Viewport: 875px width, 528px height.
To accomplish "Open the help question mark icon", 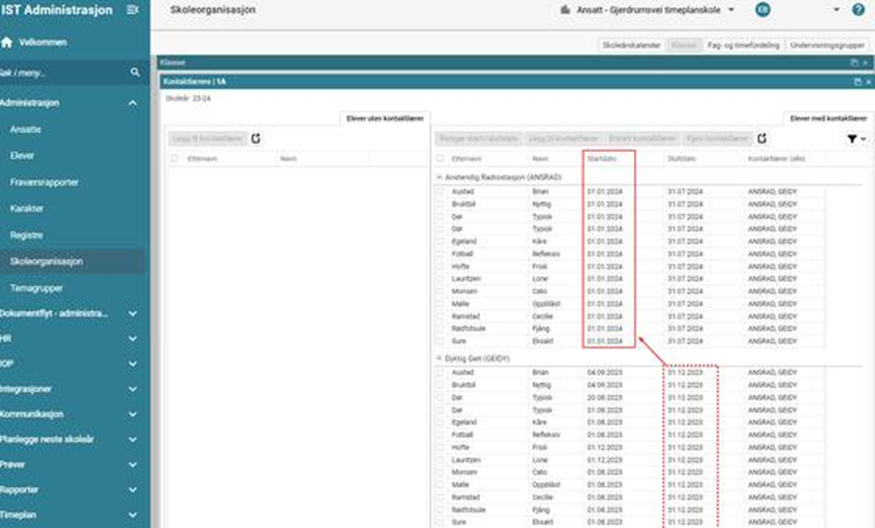I will tap(858, 10).
